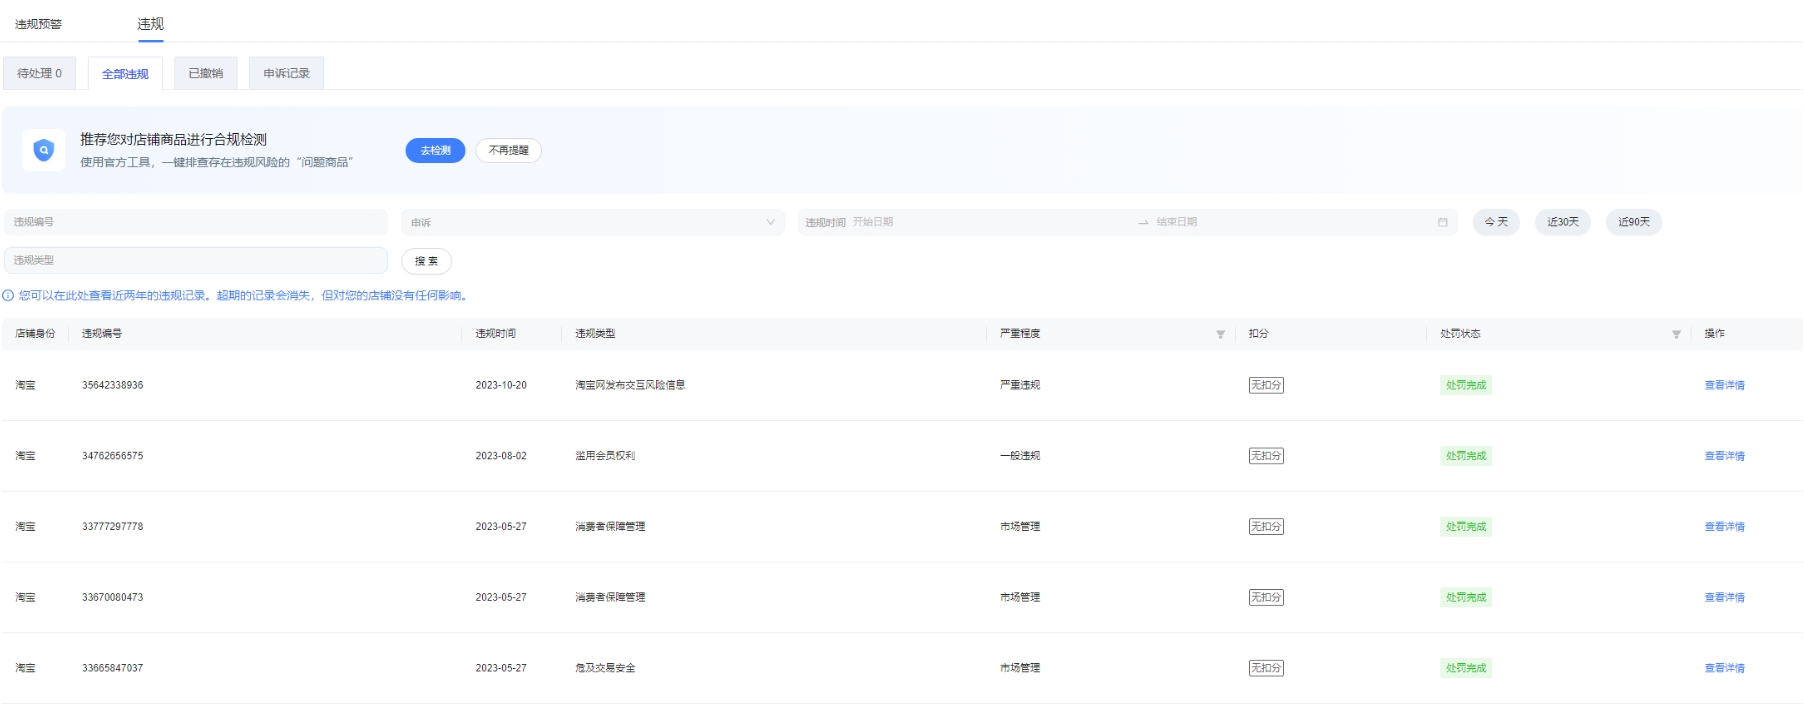
Task: Click the blue 去检测 button
Action: pos(435,150)
